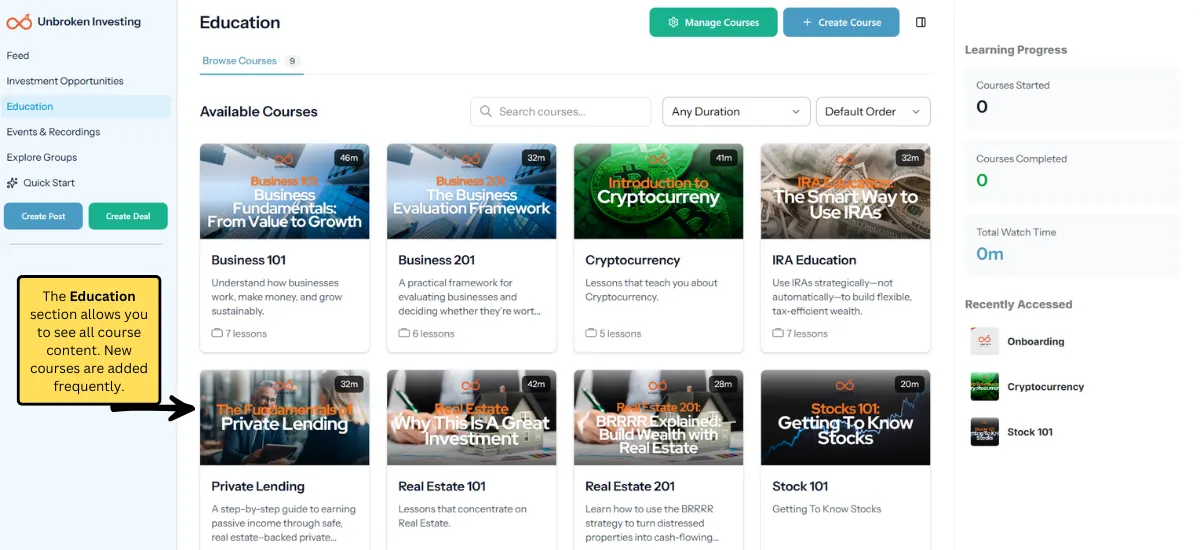This screenshot has height=550, width=1200.
Task: Open the Default Order sort dropdown
Action: coord(873,112)
